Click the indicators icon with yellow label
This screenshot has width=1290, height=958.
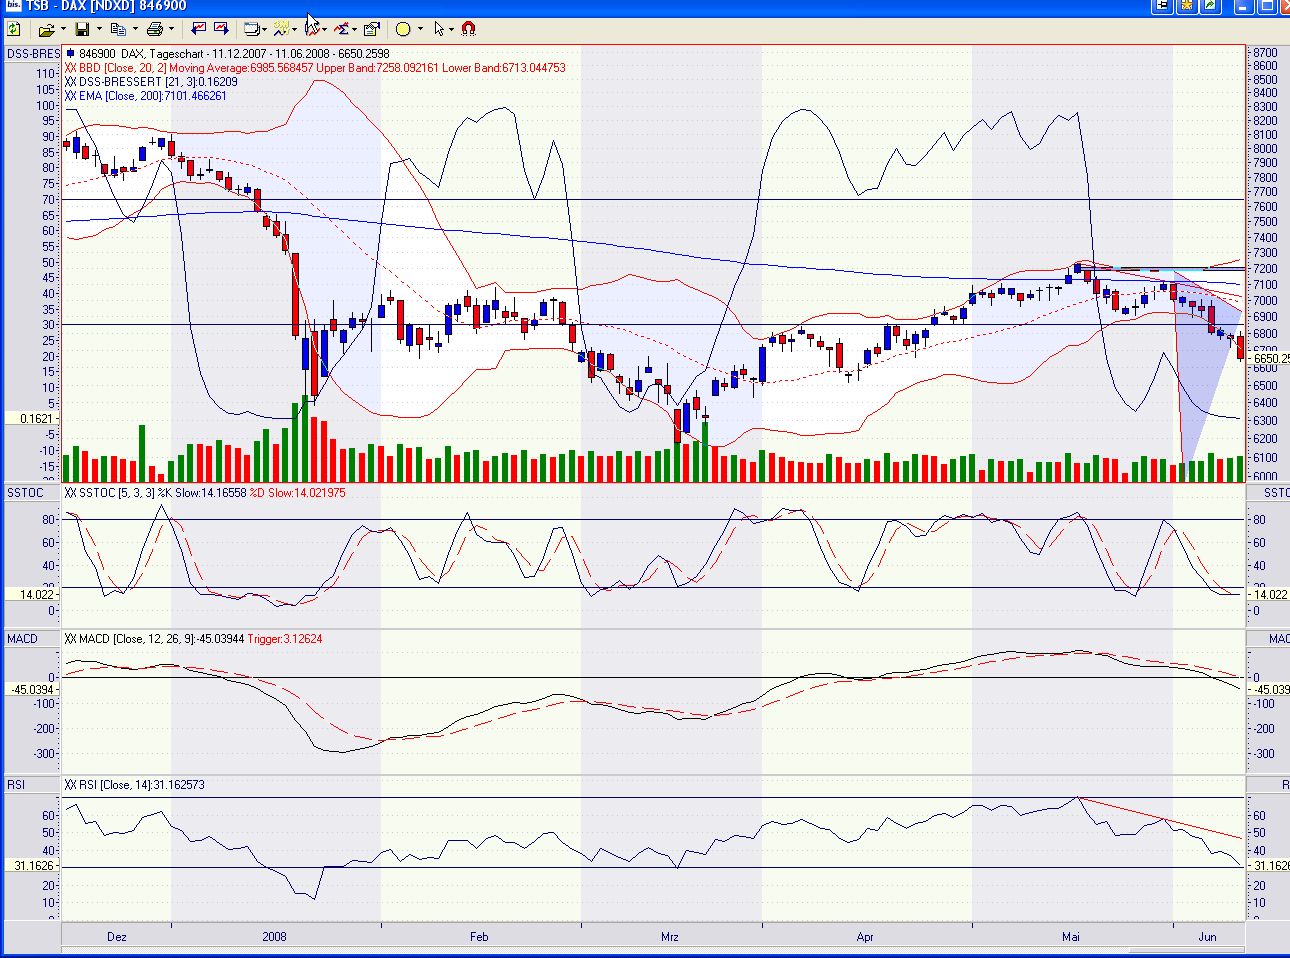(282, 30)
